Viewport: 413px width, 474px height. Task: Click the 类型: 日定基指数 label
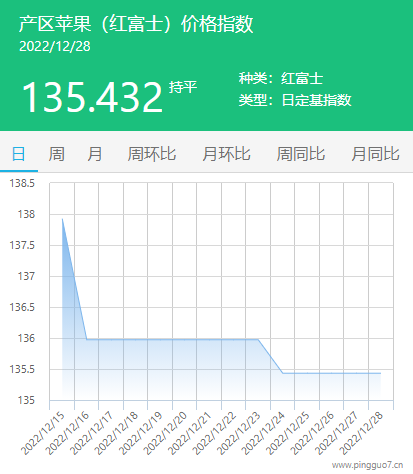coord(295,100)
